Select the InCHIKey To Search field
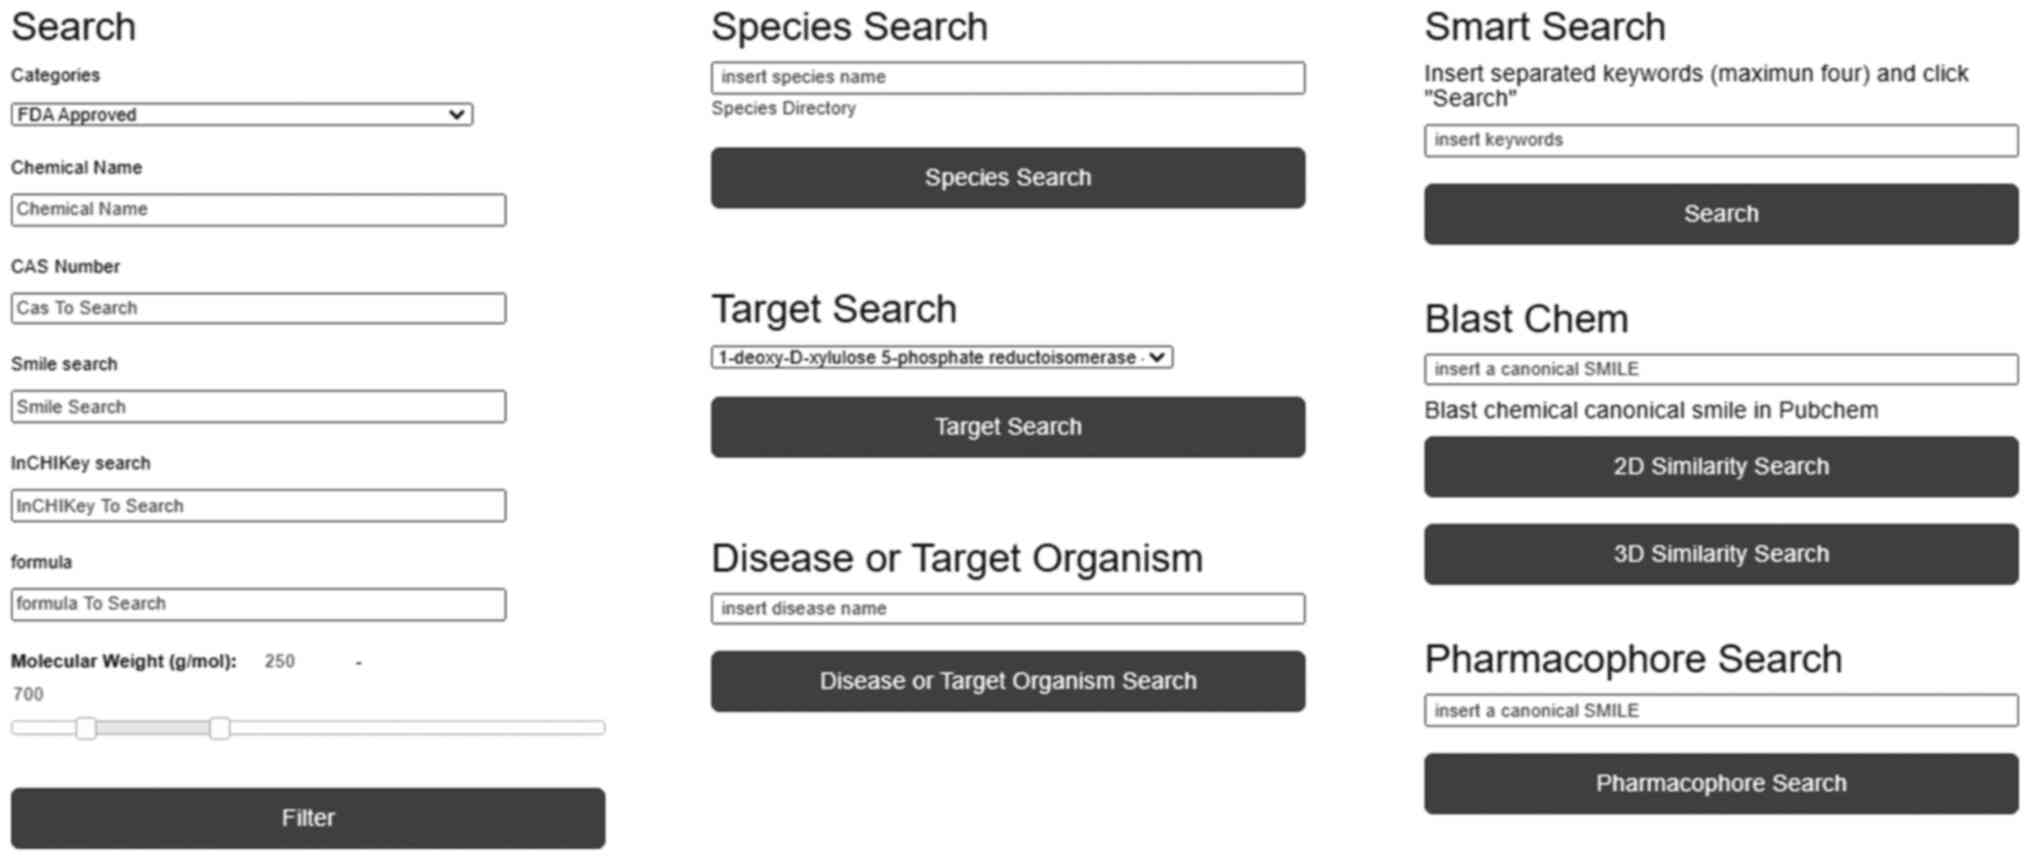 (x=258, y=506)
